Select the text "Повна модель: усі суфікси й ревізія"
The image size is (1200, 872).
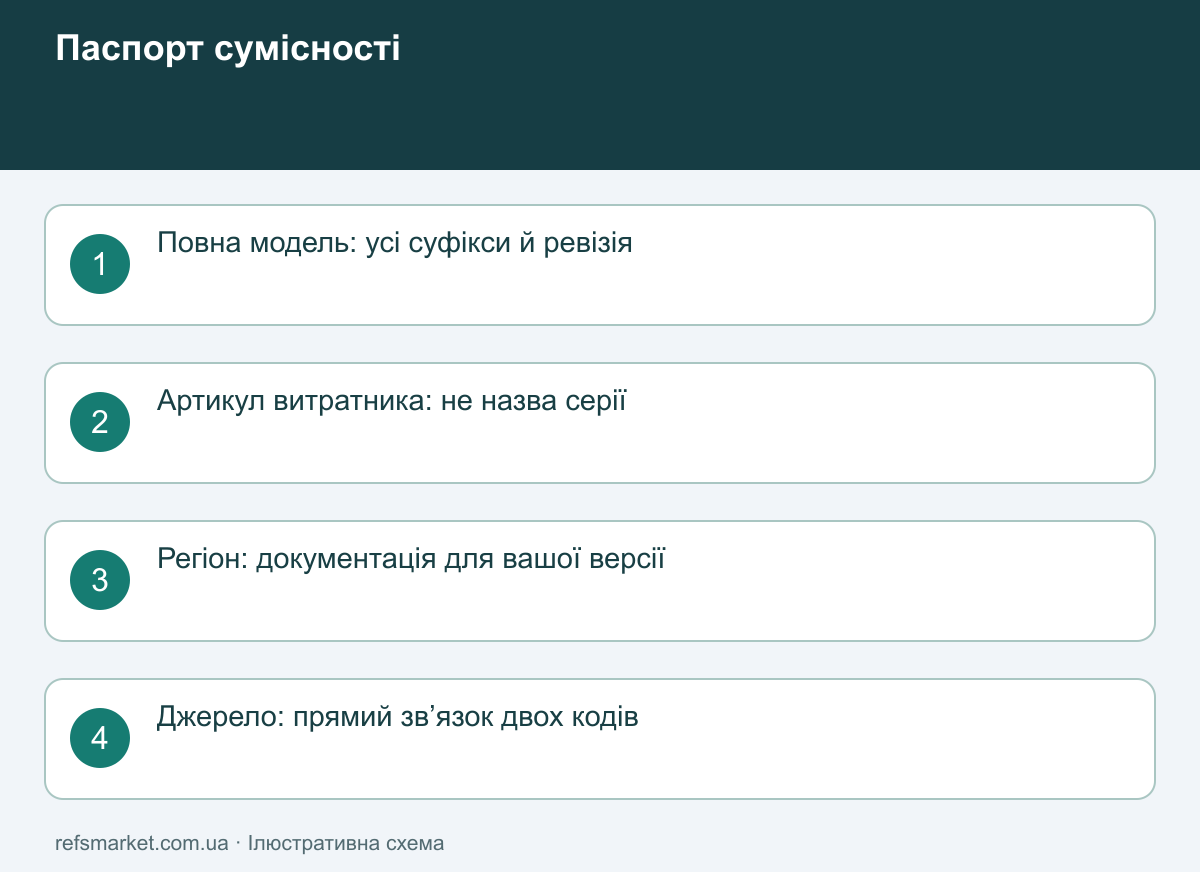point(395,243)
